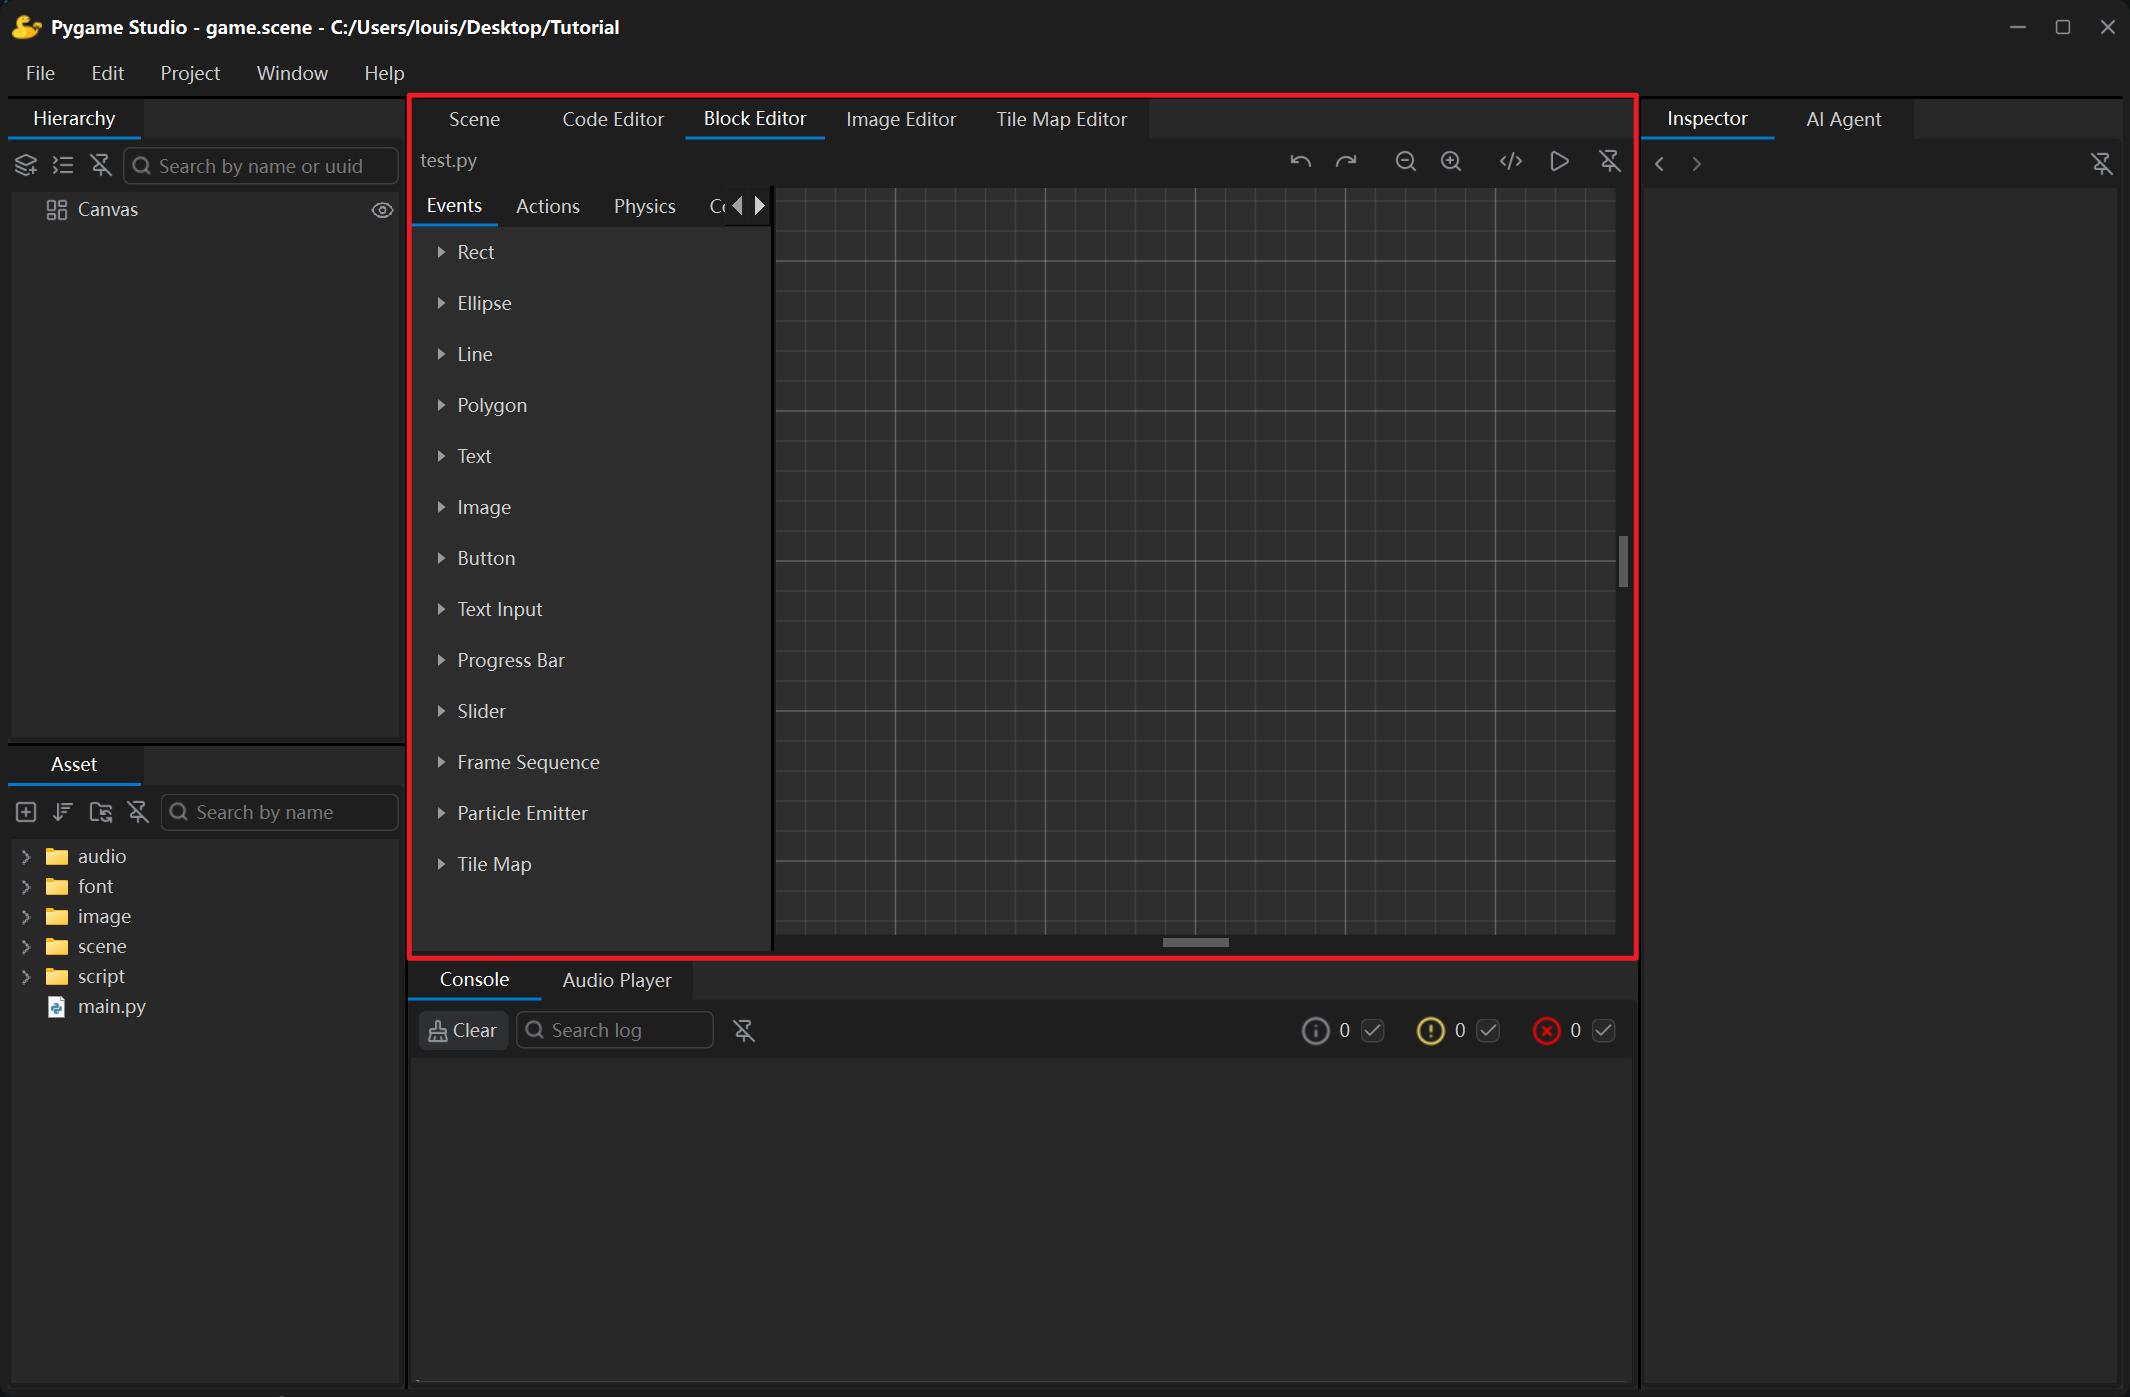Click the unpin icon in Block Editor toolbar
2130x1397 pixels.
tap(1609, 161)
